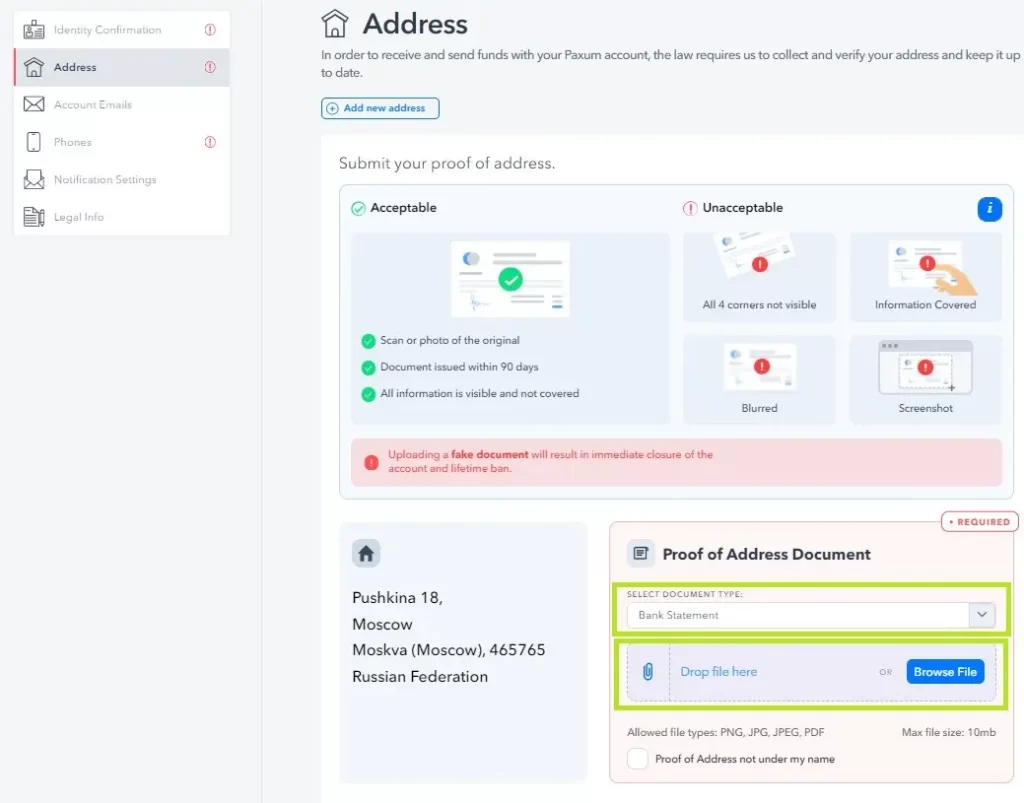Click the Phones mobile device icon
Screen dimensions: 1024x803
point(34,142)
